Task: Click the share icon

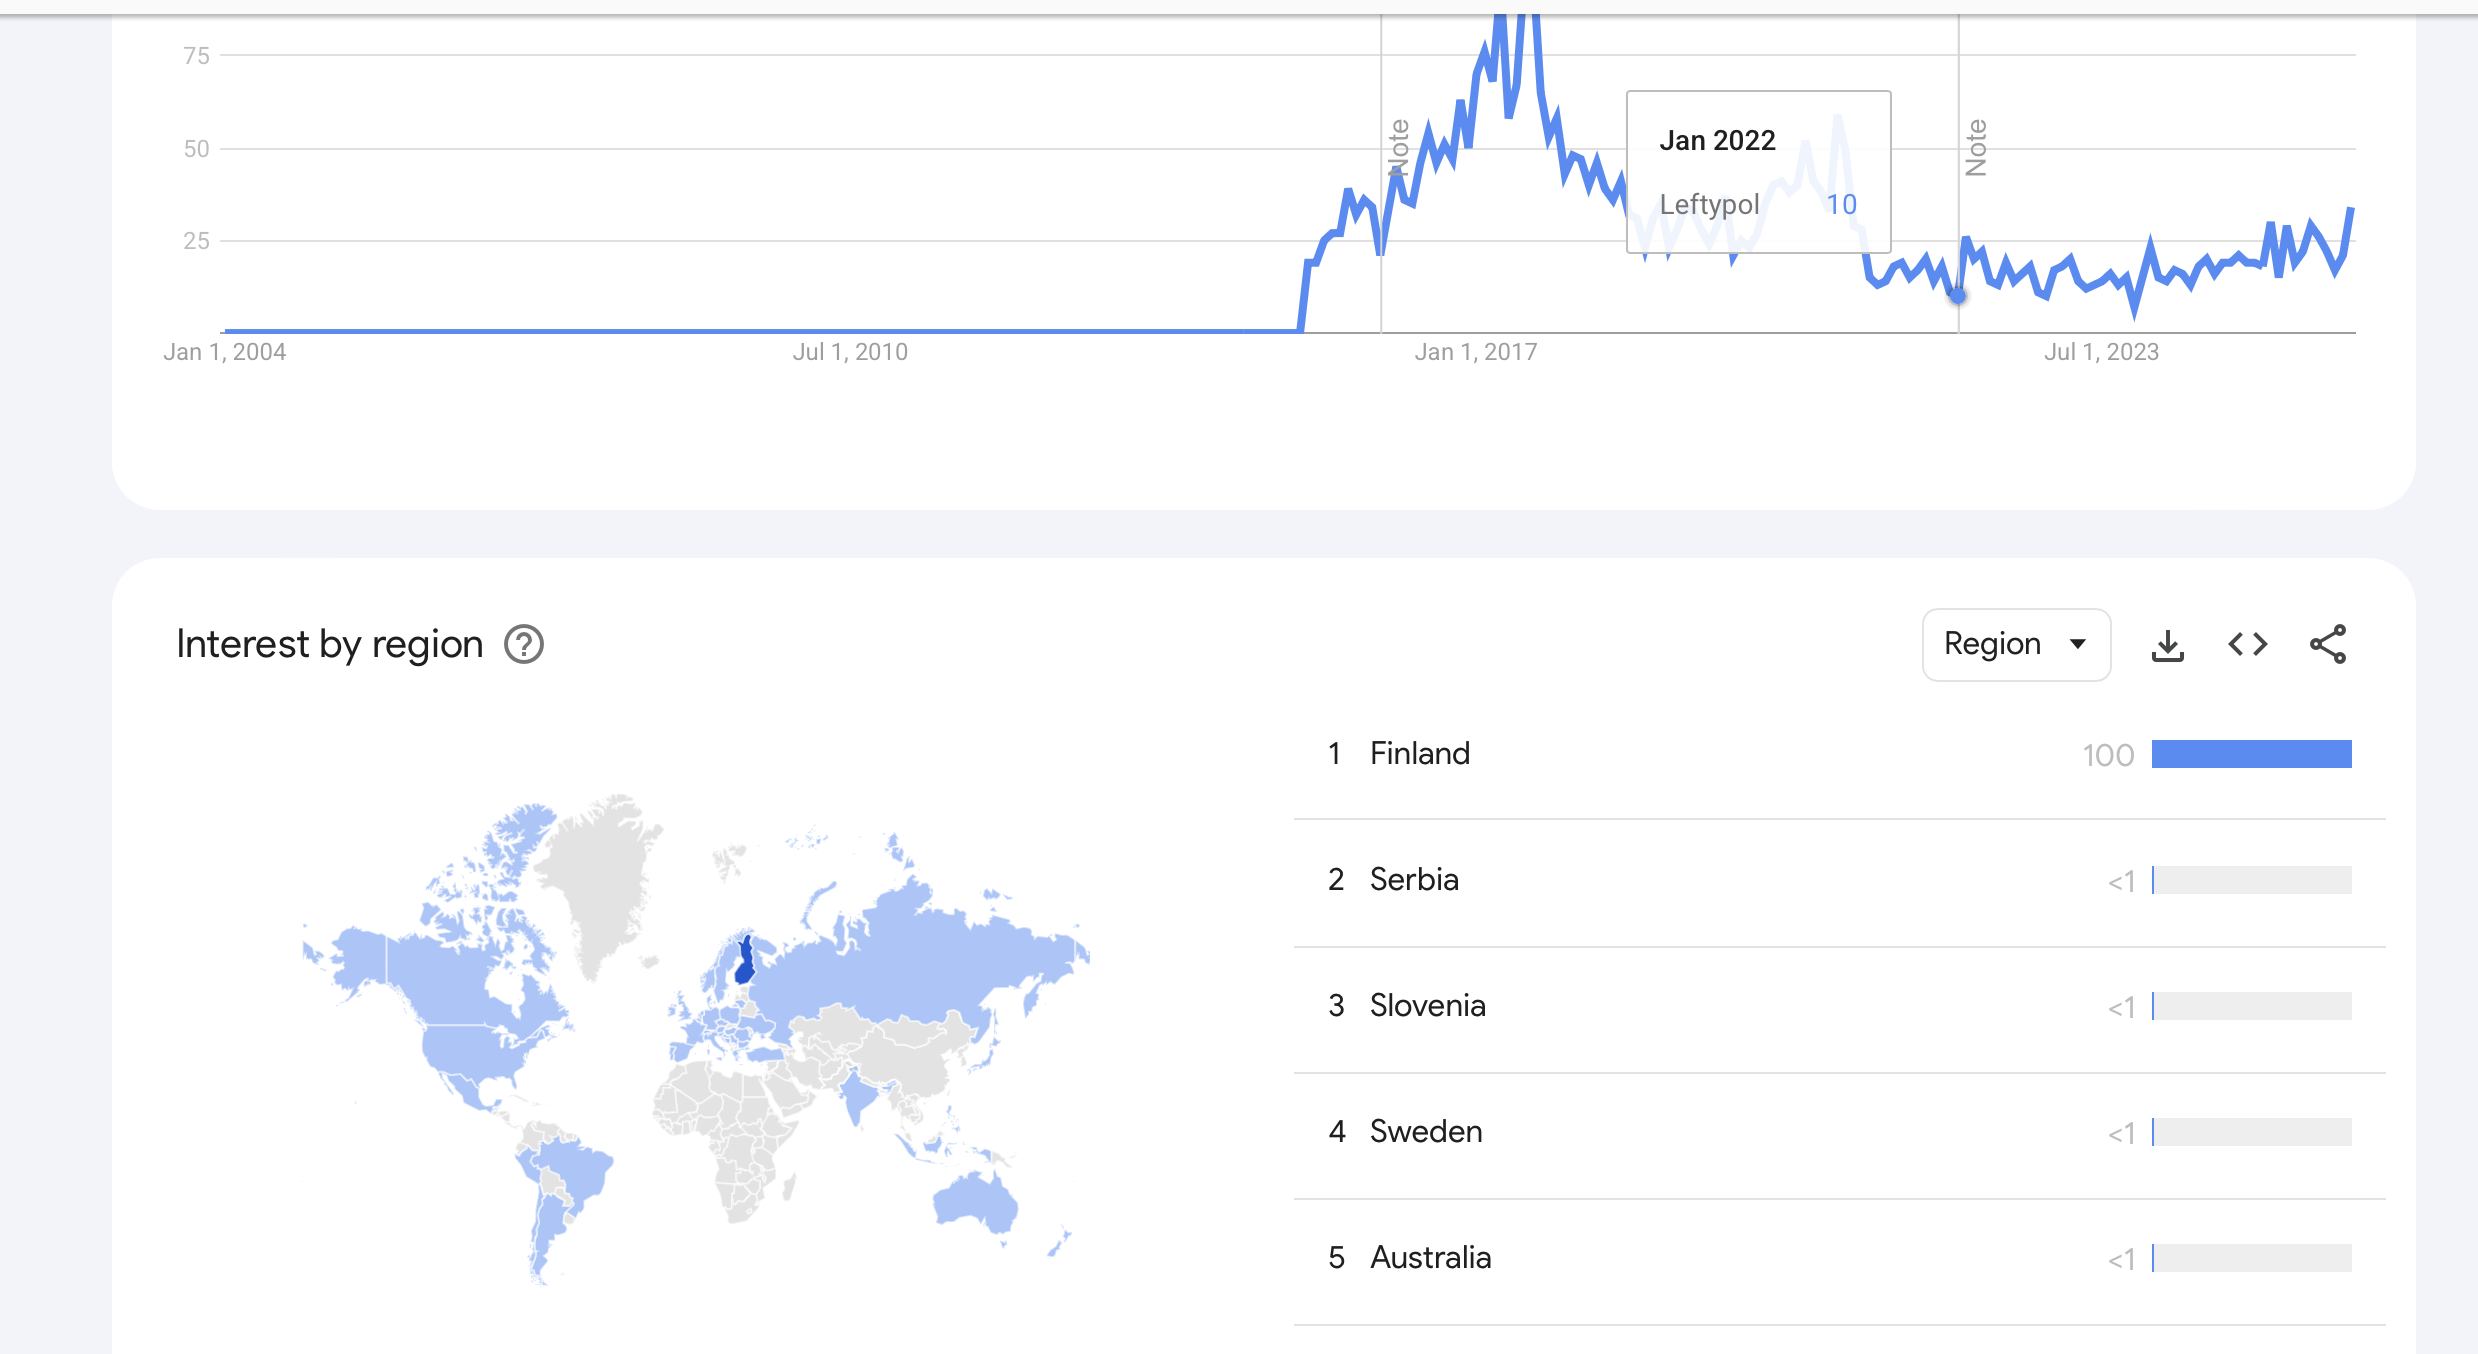Action: [2328, 645]
